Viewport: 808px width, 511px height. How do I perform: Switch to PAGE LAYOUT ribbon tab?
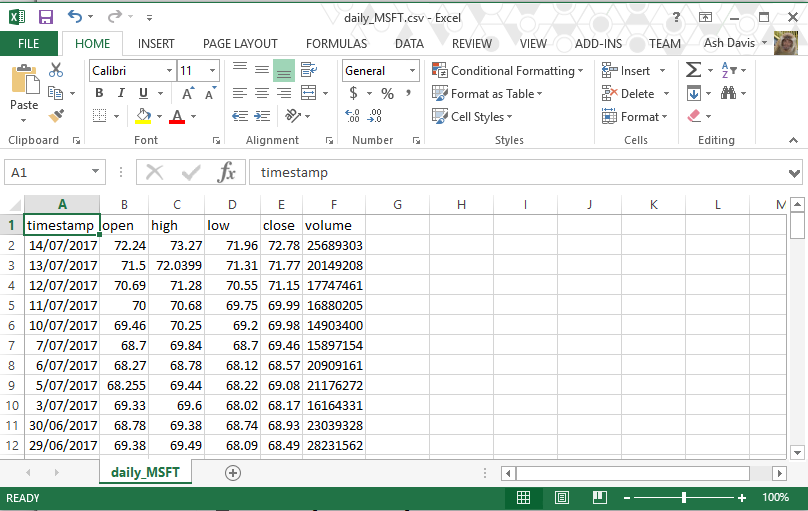coord(240,44)
